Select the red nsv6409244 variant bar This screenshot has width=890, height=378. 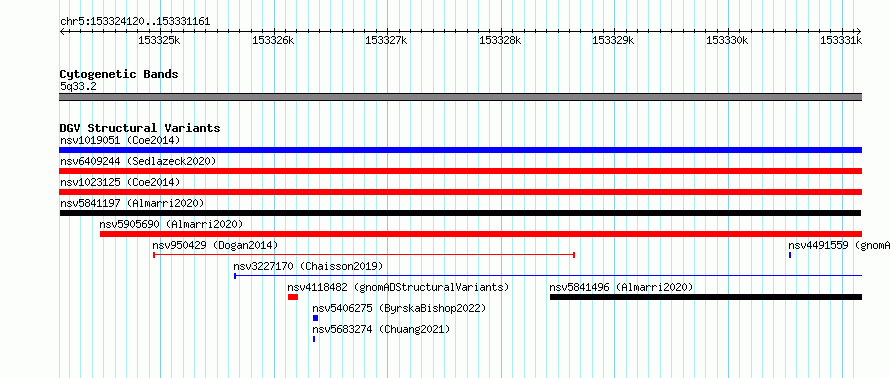click(461, 171)
